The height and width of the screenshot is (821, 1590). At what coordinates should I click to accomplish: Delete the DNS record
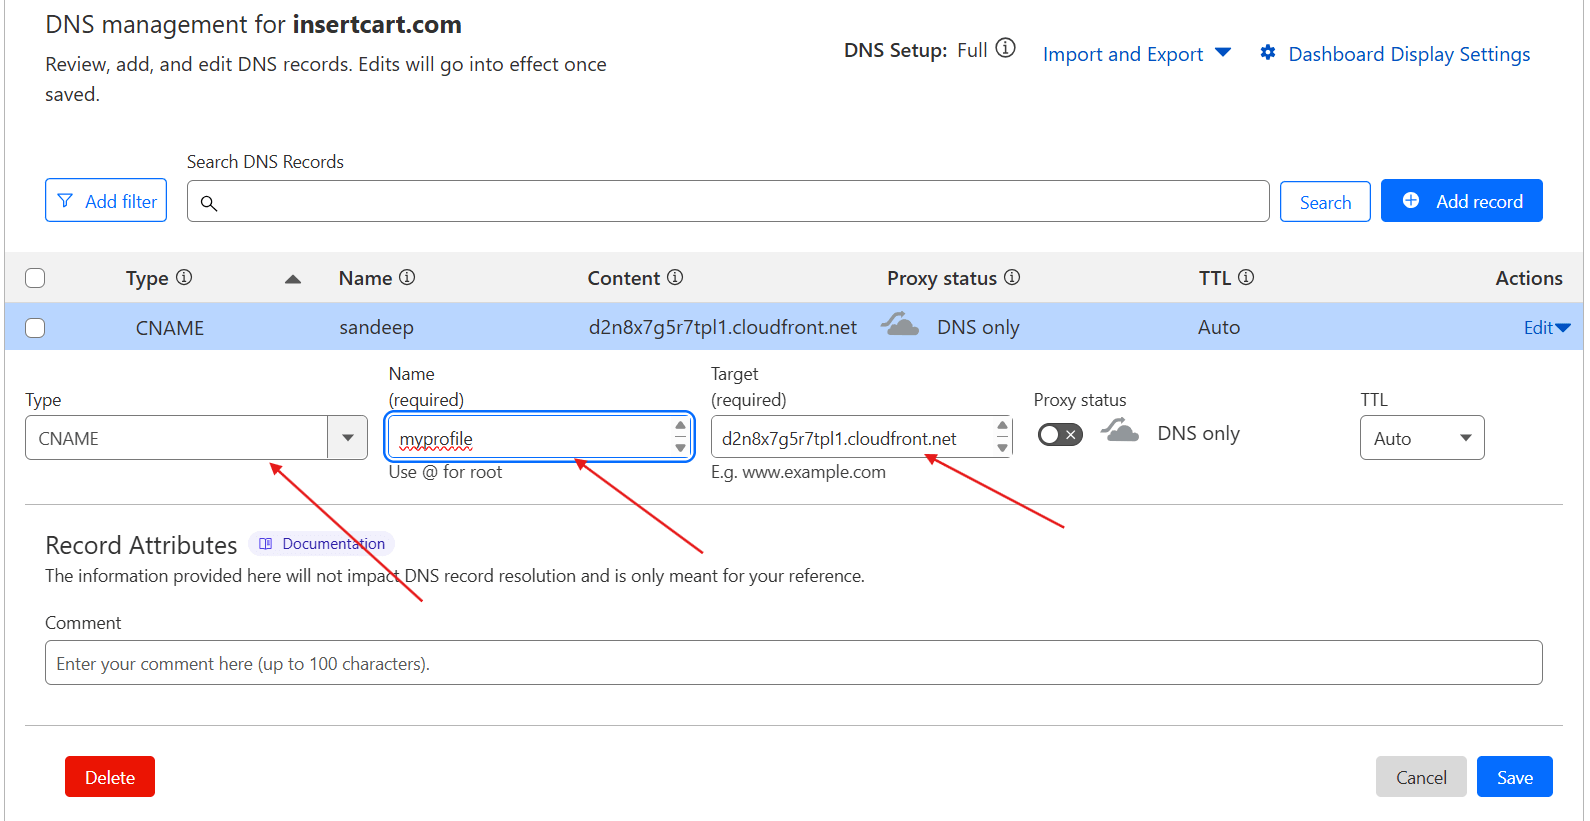click(x=110, y=777)
